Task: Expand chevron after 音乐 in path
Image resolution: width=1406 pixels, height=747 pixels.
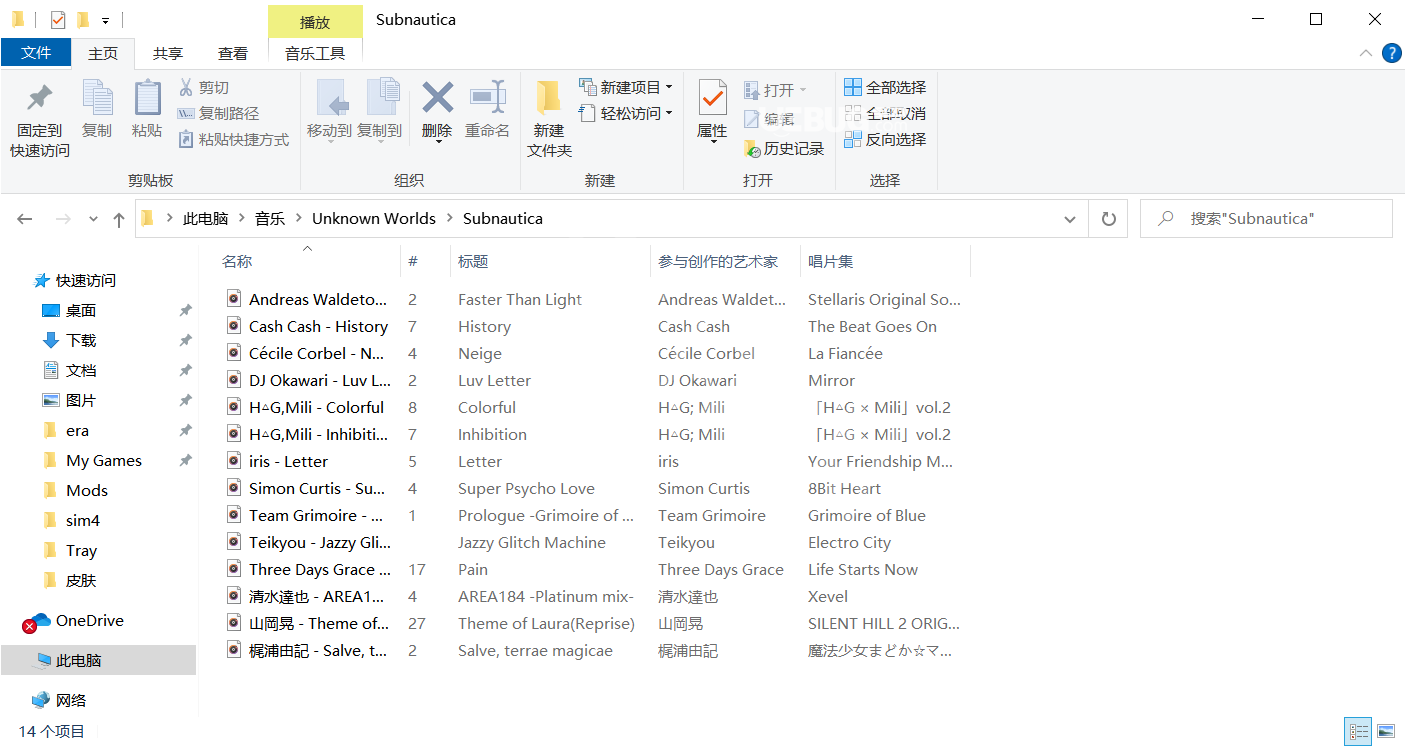Action: click(x=298, y=219)
